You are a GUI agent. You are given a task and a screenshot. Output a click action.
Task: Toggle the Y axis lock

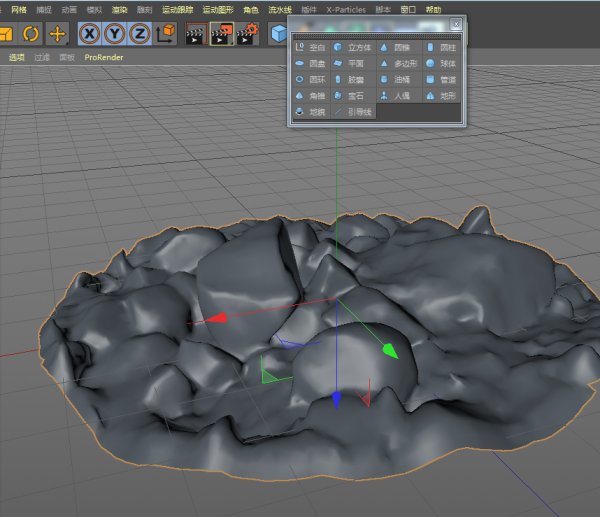pyautogui.click(x=114, y=34)
